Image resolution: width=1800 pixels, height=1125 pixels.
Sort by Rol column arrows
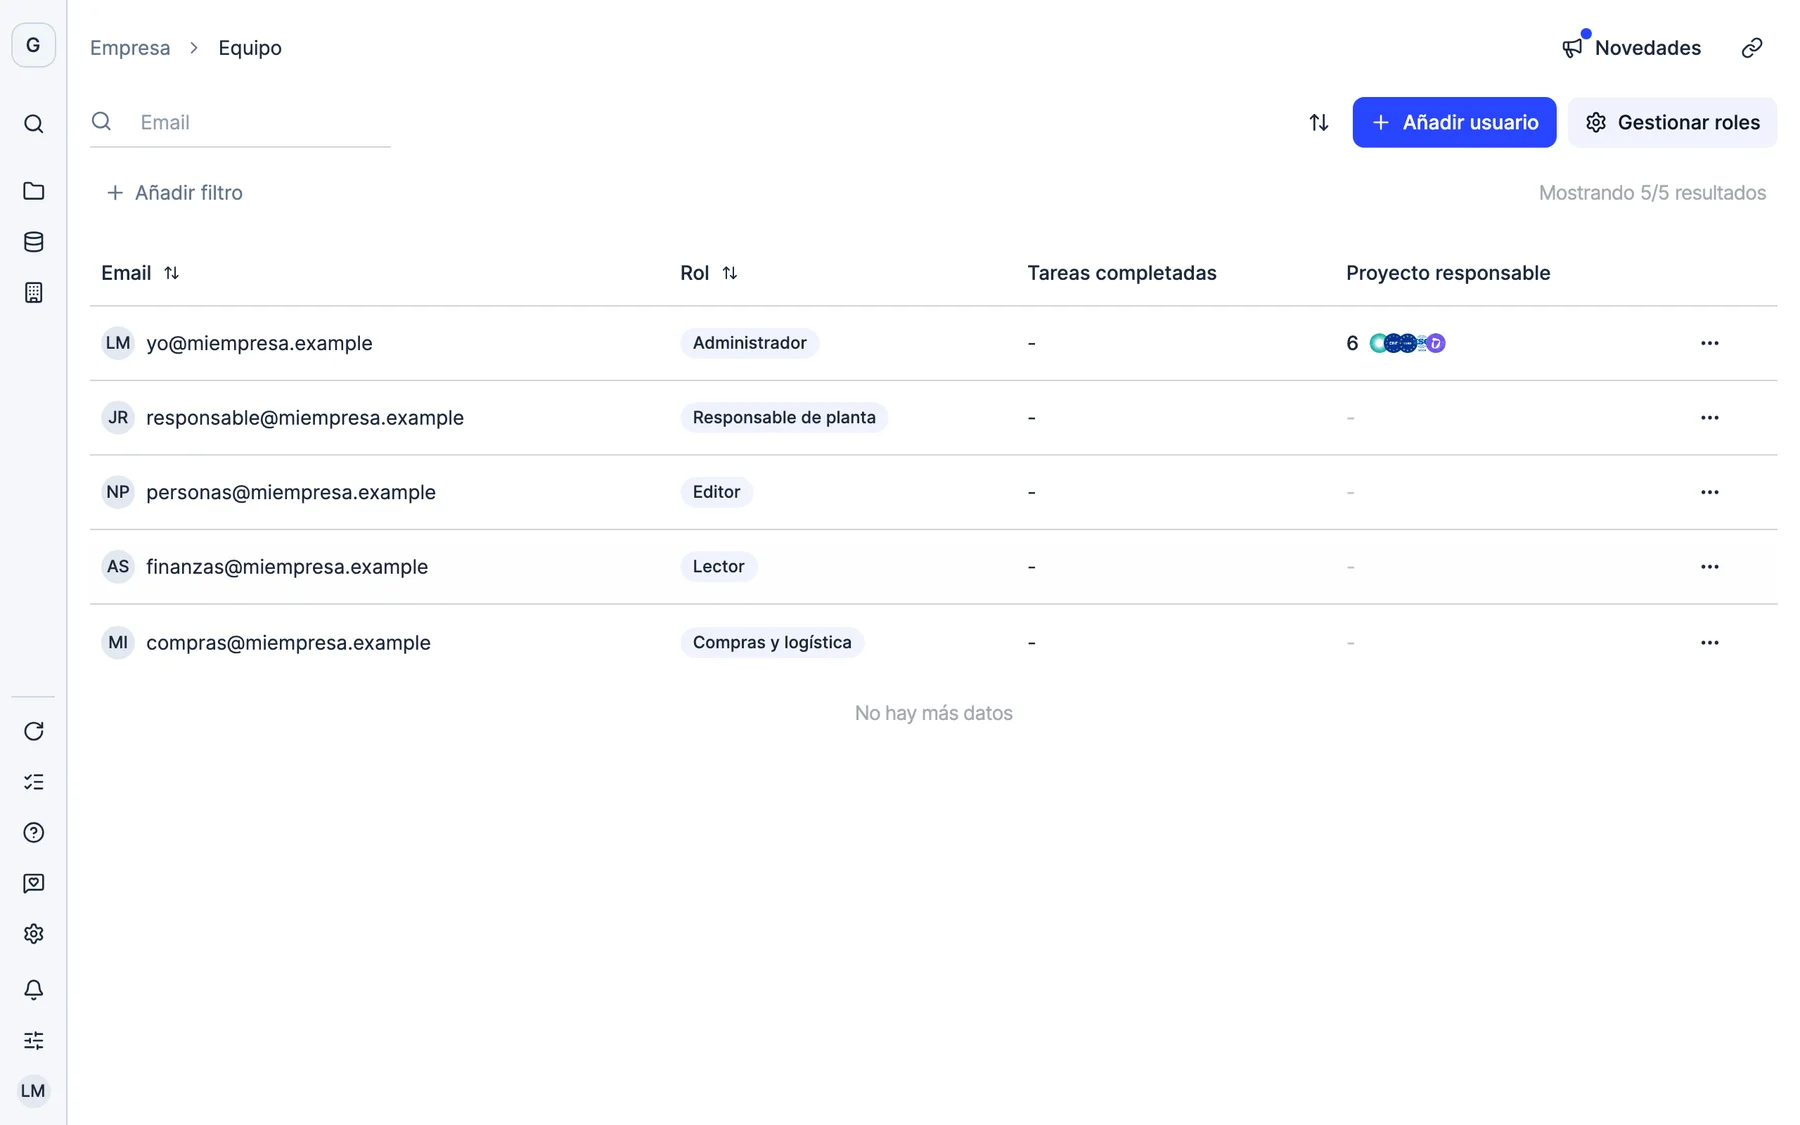[729, 273]
